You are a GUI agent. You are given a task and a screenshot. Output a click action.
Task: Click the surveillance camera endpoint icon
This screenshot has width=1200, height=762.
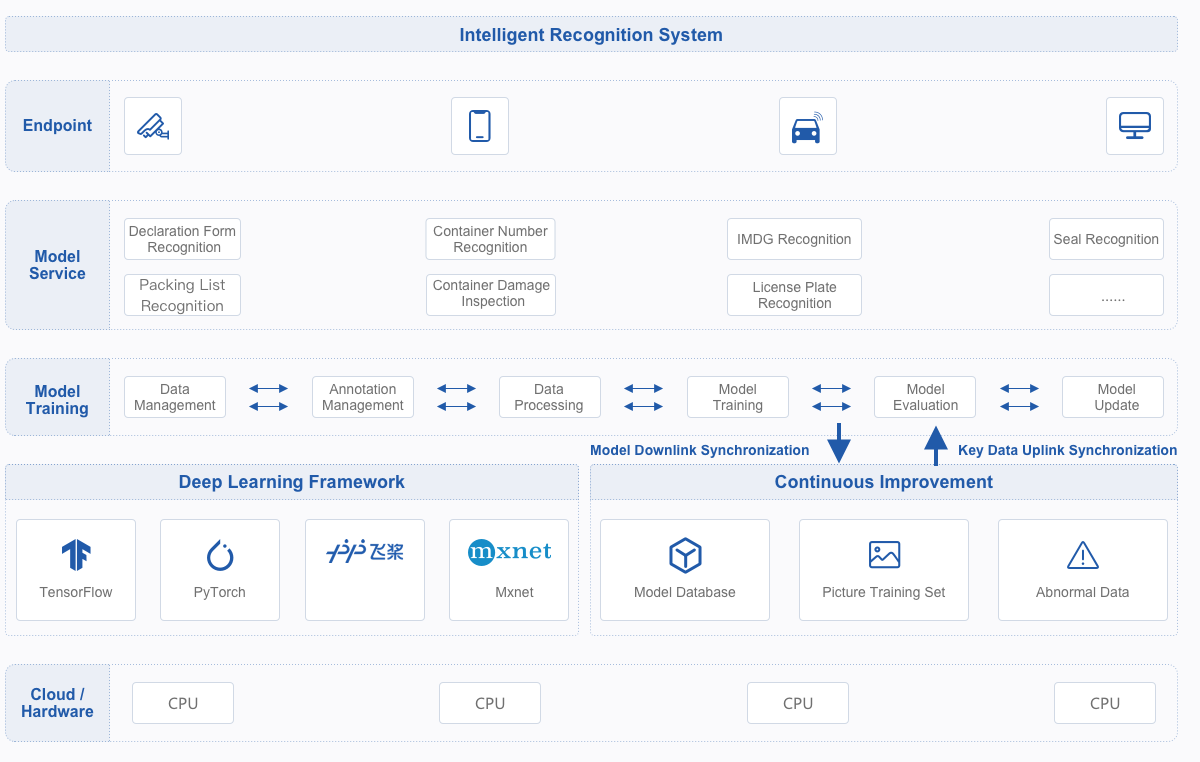(153, 126)
